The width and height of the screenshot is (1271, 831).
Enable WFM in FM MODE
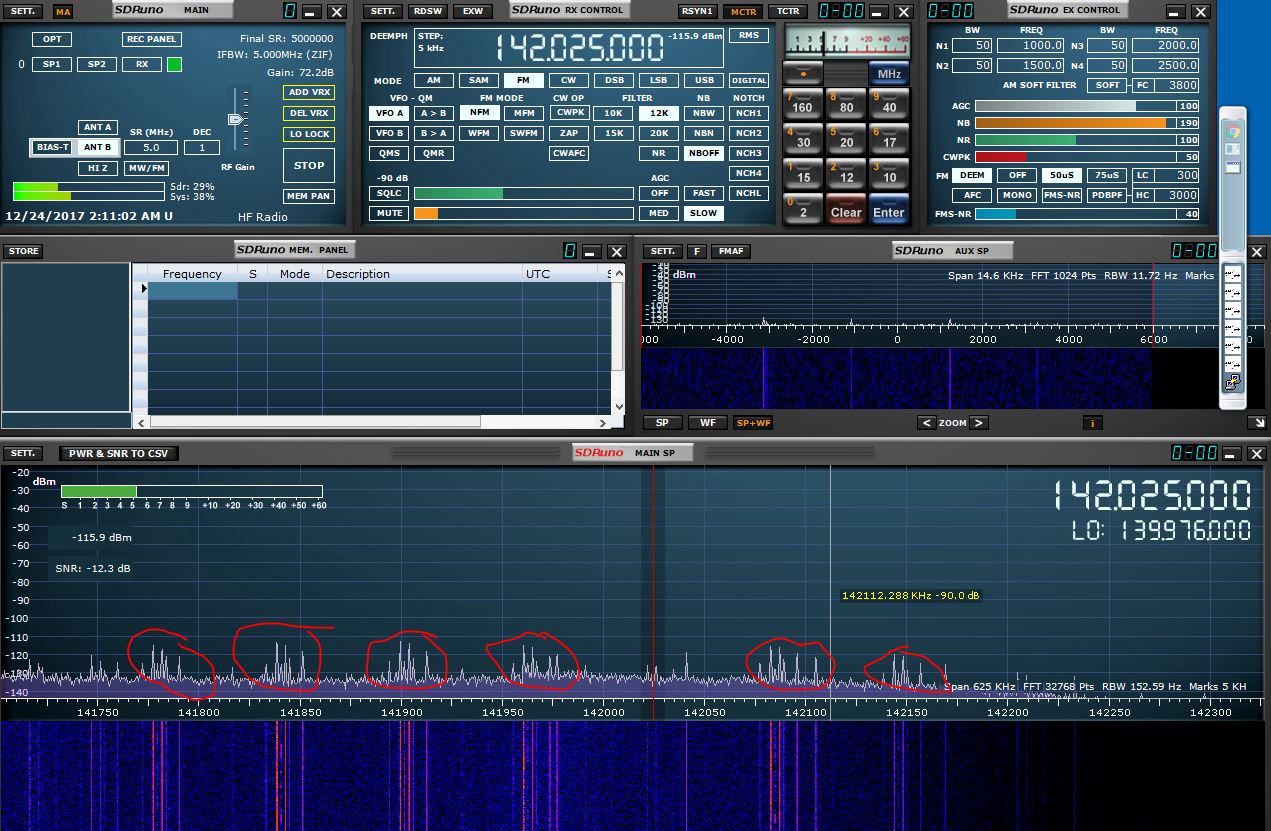(479, 133)
